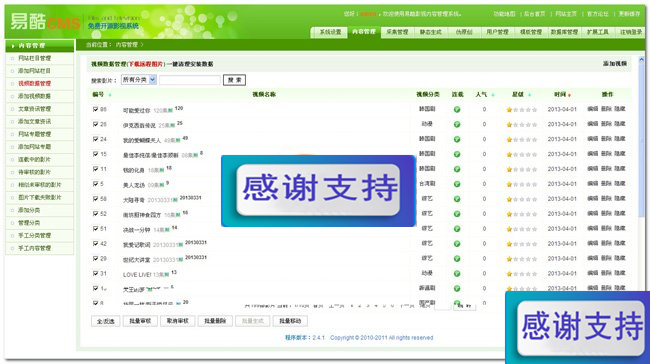Open the 所有分类 category dropdown

click(x=138, y=80)
